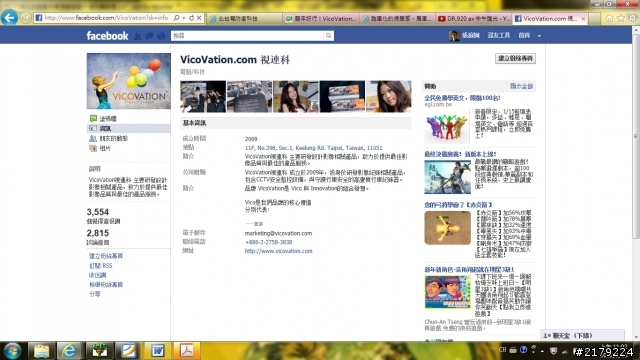Click the yellow archer game ad image

[447, 228]
